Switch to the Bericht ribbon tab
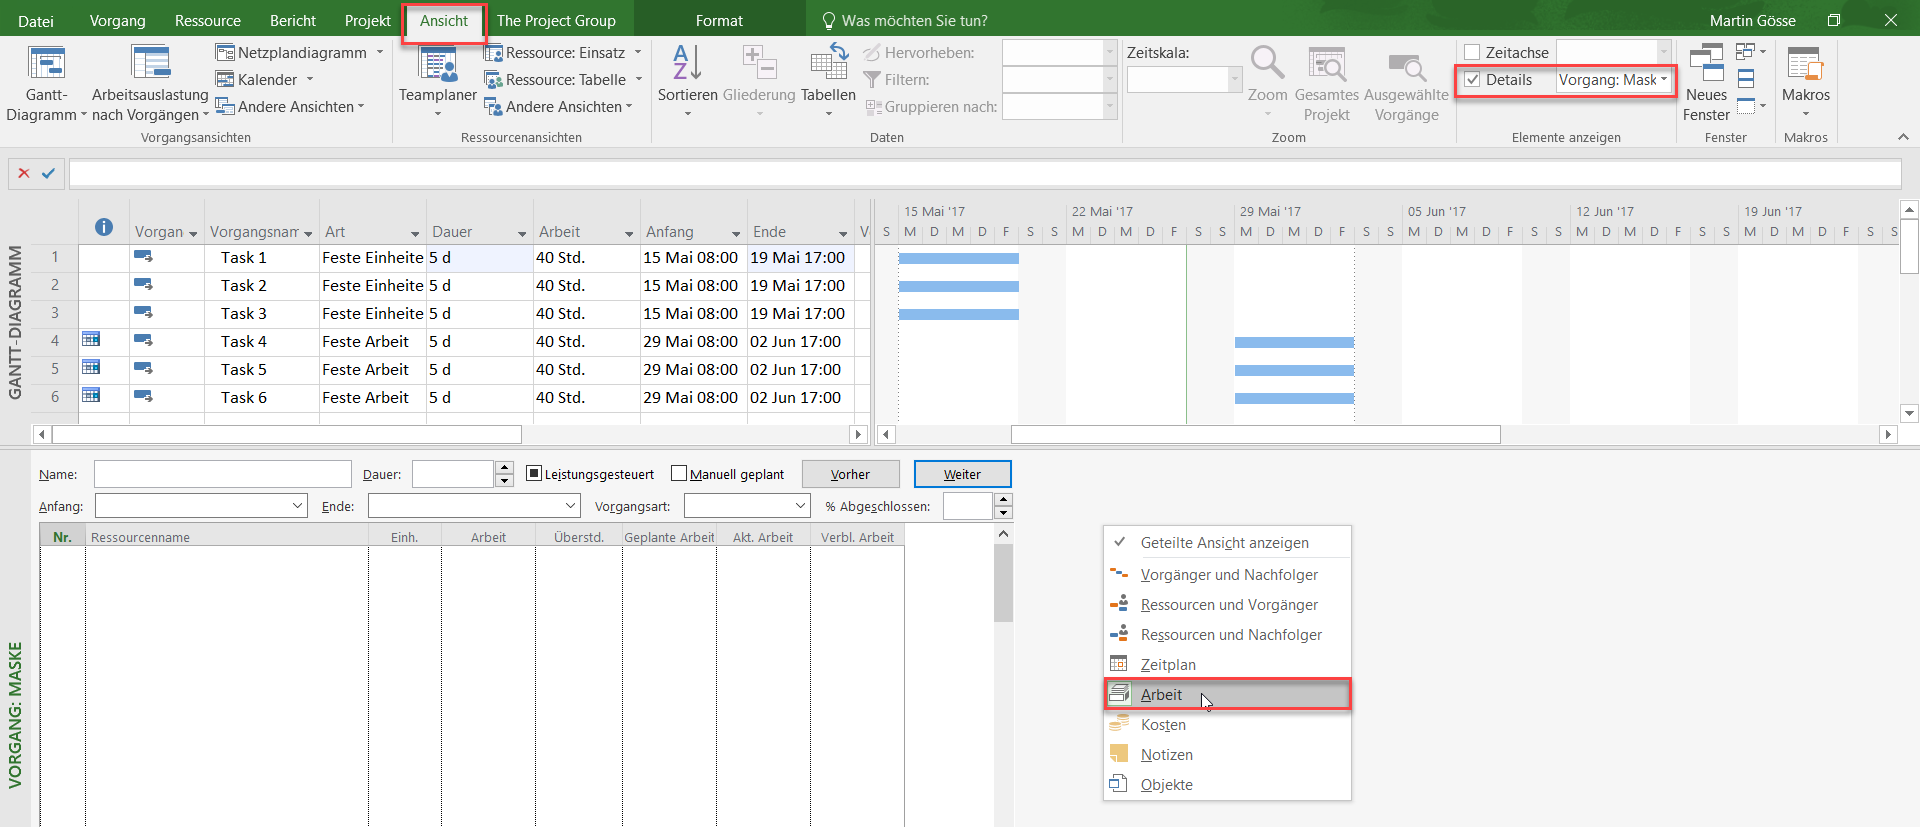This screenshot has height=827, width=1920. click(x=292, y=21)
